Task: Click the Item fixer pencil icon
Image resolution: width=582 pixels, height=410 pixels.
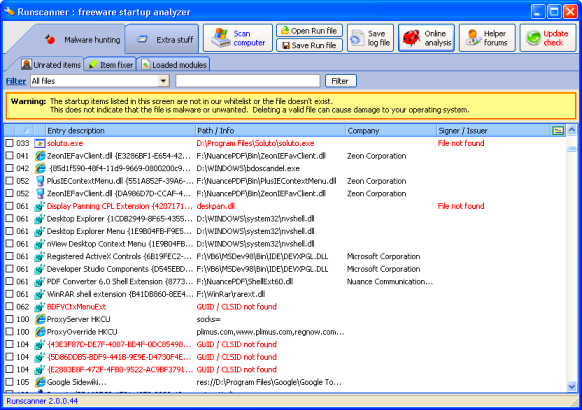Action: pos(93,65)
